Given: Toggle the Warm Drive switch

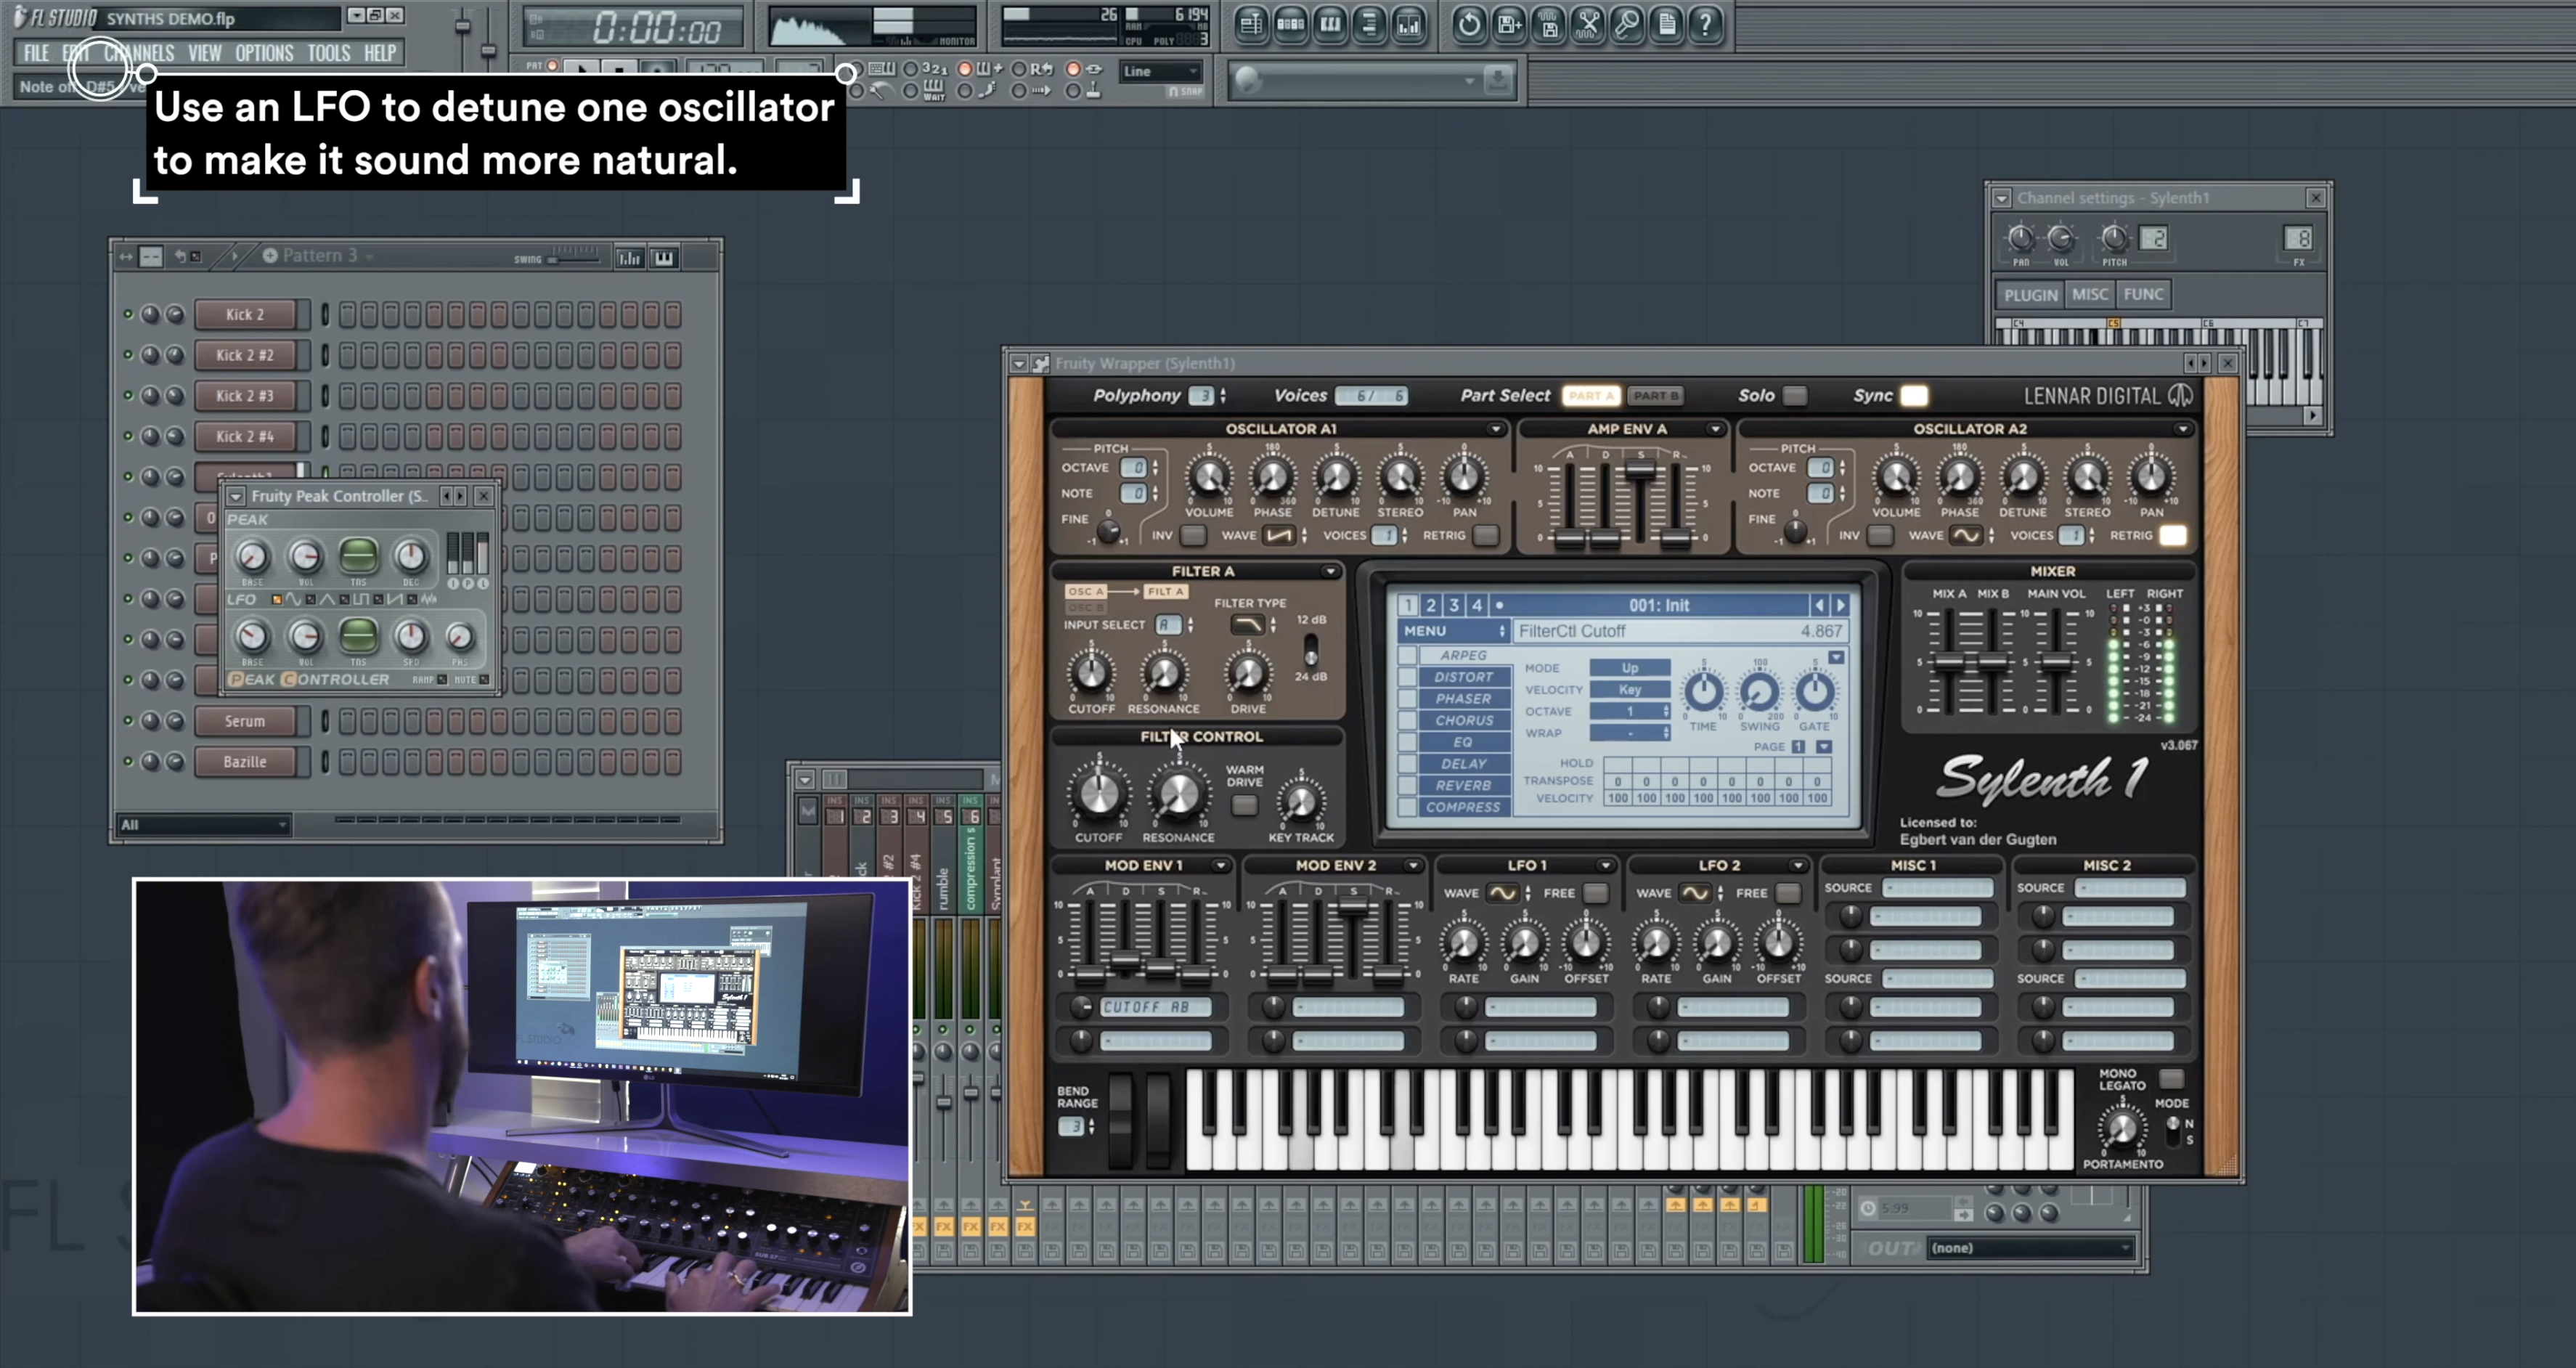Looking at the screenshot, I should pyautogui.click(x=1244, y=805).
